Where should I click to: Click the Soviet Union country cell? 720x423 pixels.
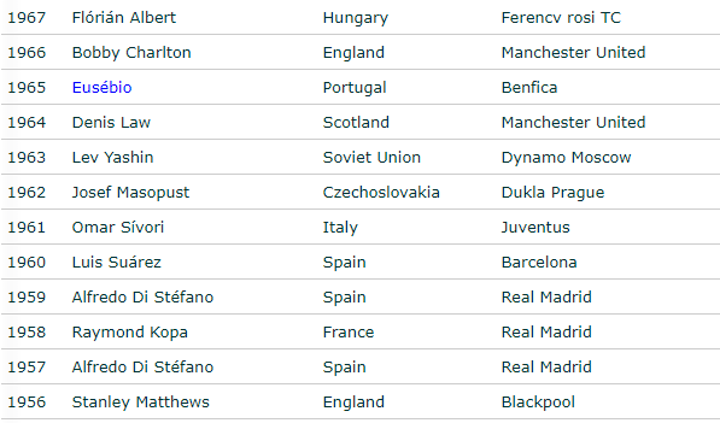(372, 158)
